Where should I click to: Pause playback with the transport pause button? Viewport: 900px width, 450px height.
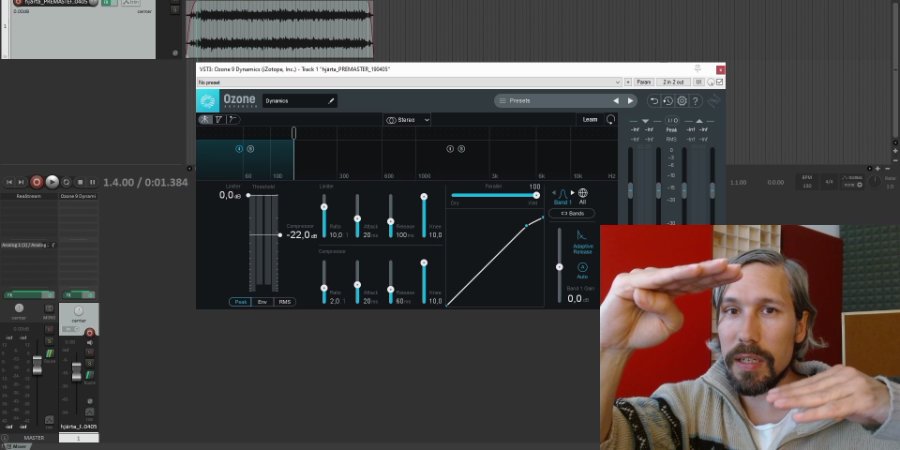coord(92,182)
